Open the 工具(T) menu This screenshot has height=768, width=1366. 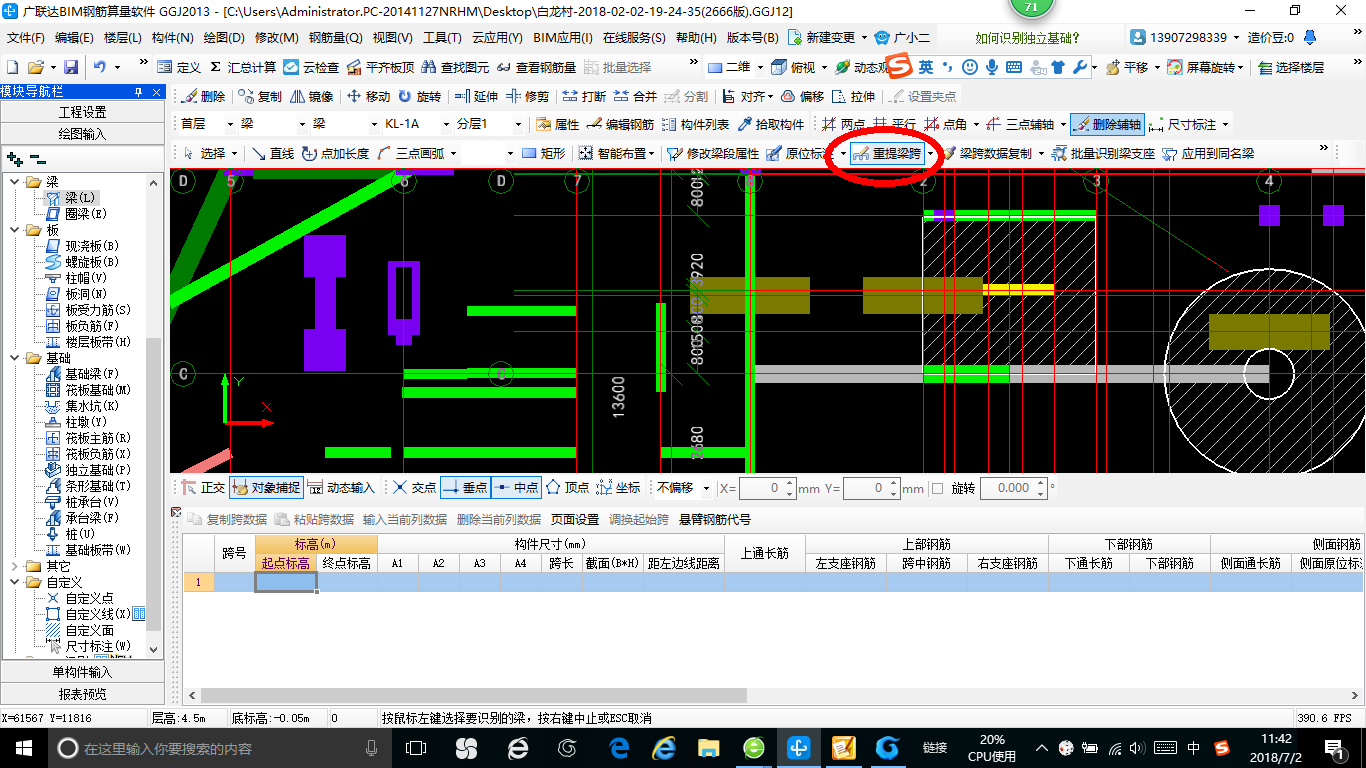point(442,38)
